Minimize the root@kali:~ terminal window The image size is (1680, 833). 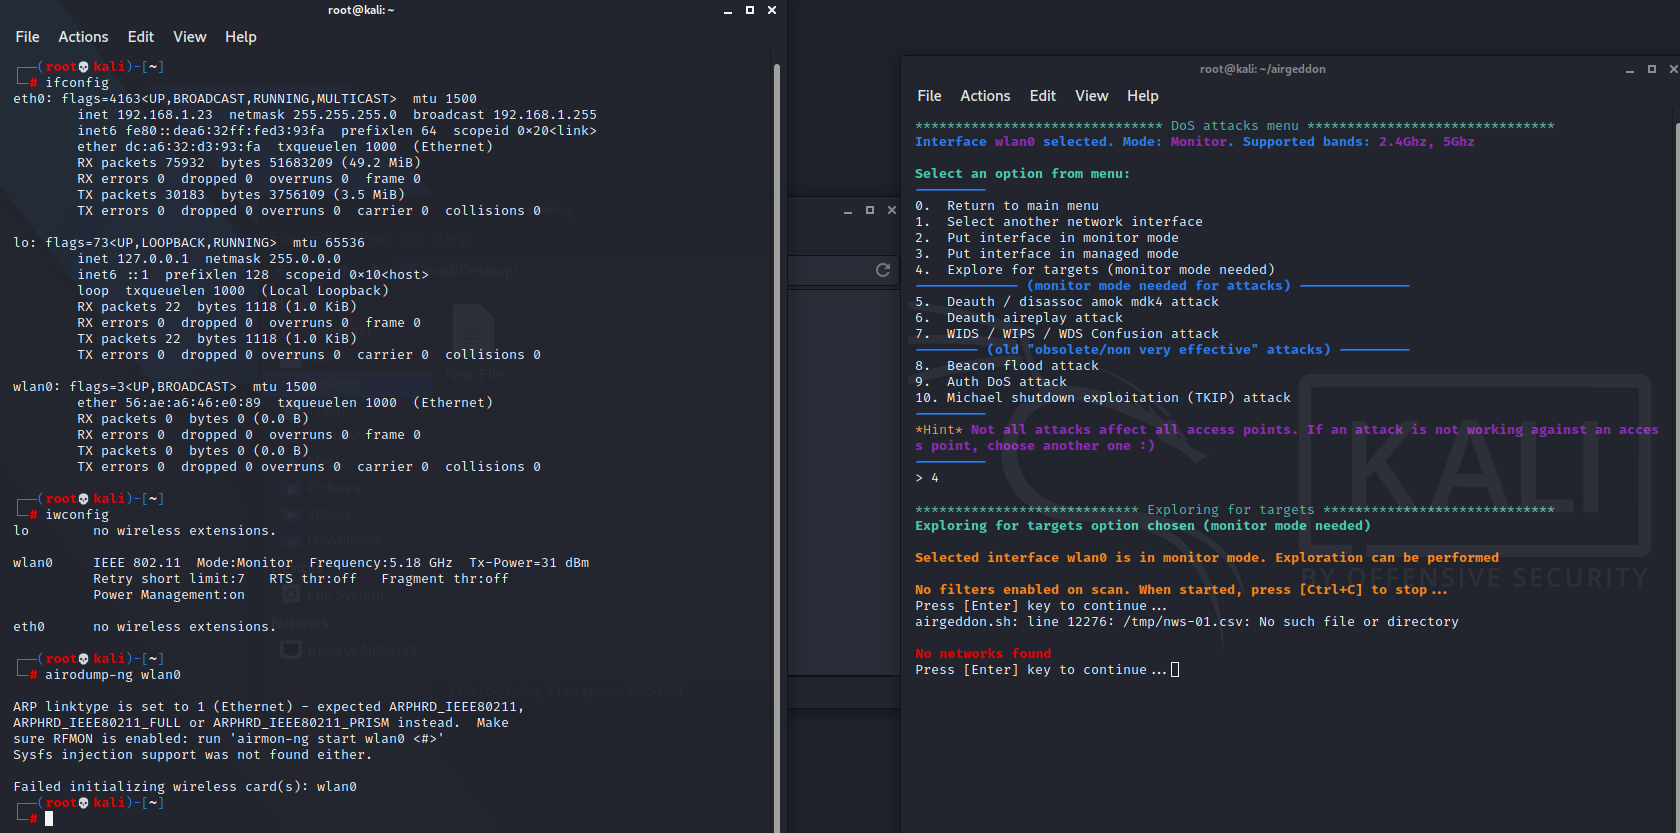click(x=728, y=11)
